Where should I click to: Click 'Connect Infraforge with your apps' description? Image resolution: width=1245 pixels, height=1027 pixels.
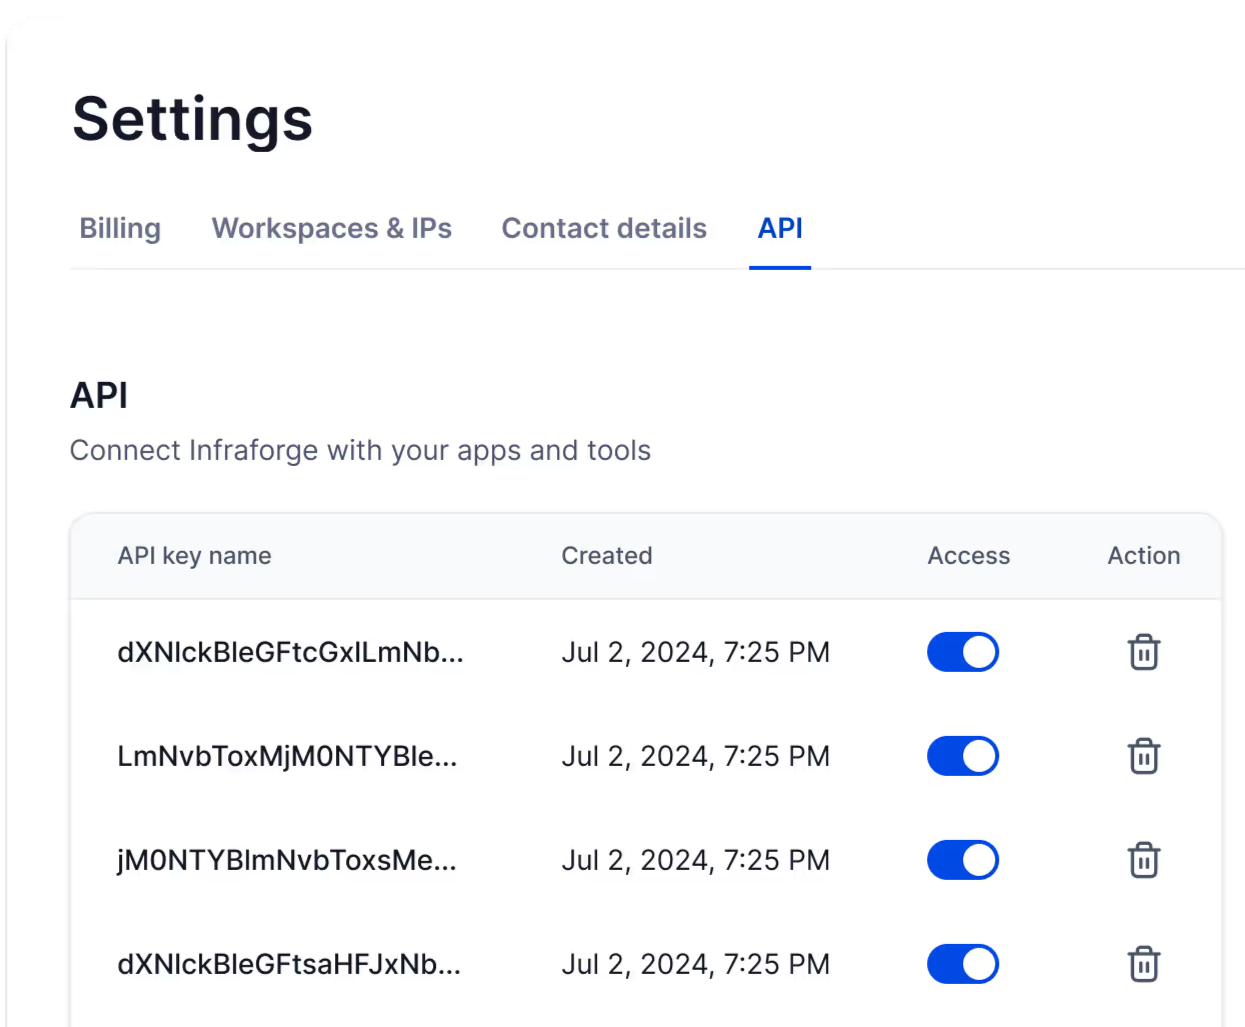point(360,451)
